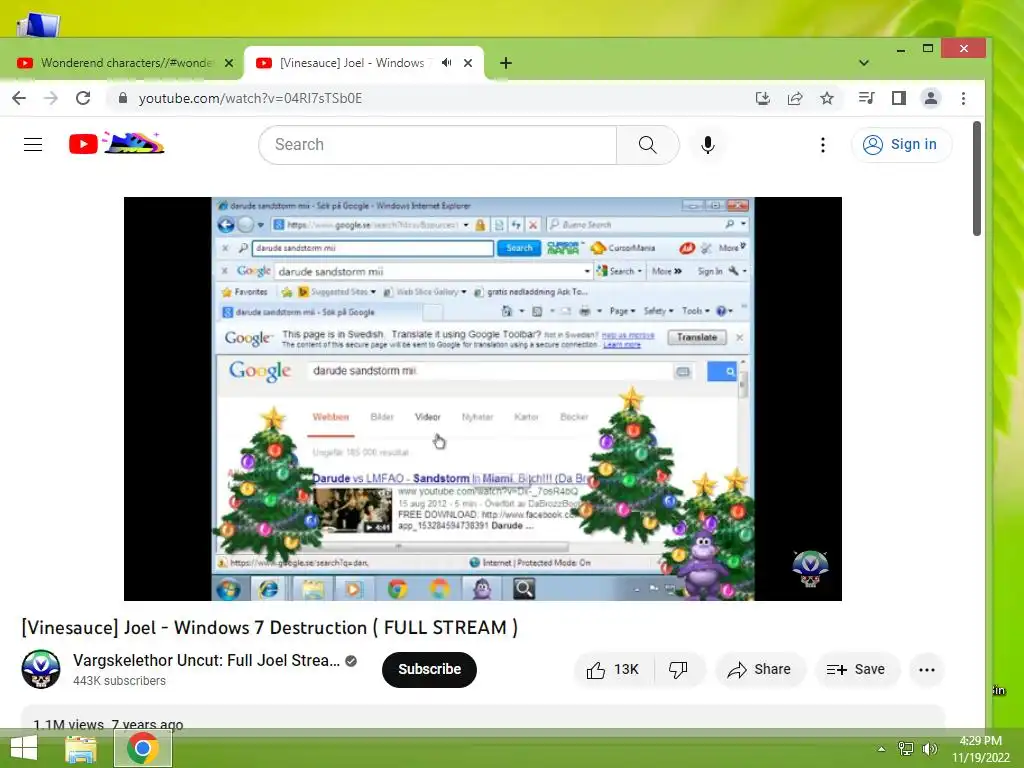1024x768 pixels.
Task: Show hidden system tray icons
Action: point(881,749)
